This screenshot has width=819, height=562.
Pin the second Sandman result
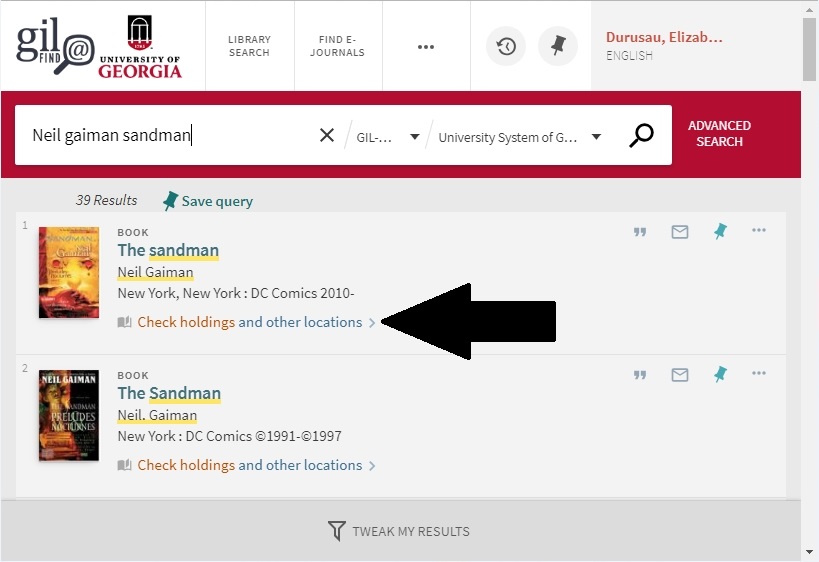(720, 374)
